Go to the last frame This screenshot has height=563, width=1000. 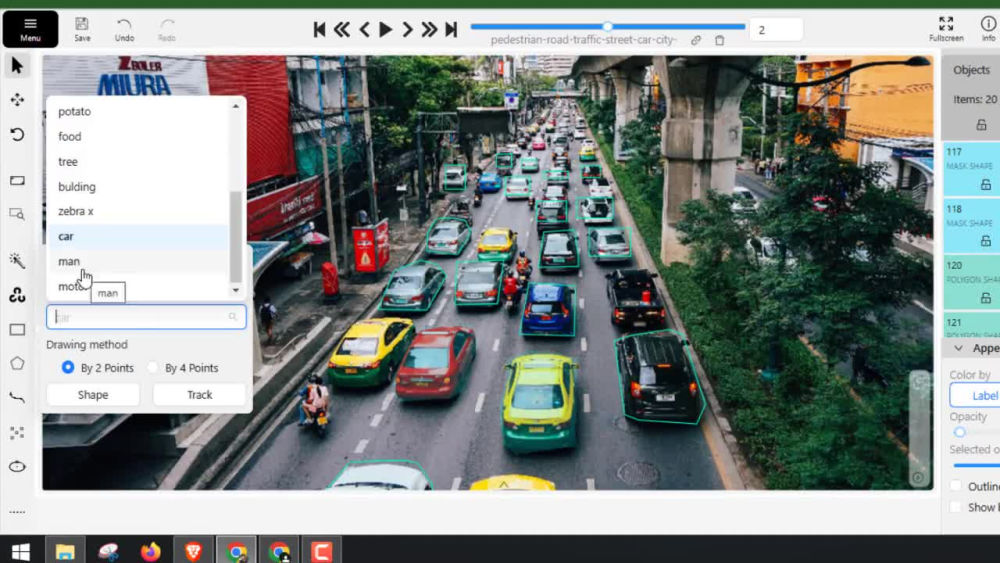tap(451, 29)
